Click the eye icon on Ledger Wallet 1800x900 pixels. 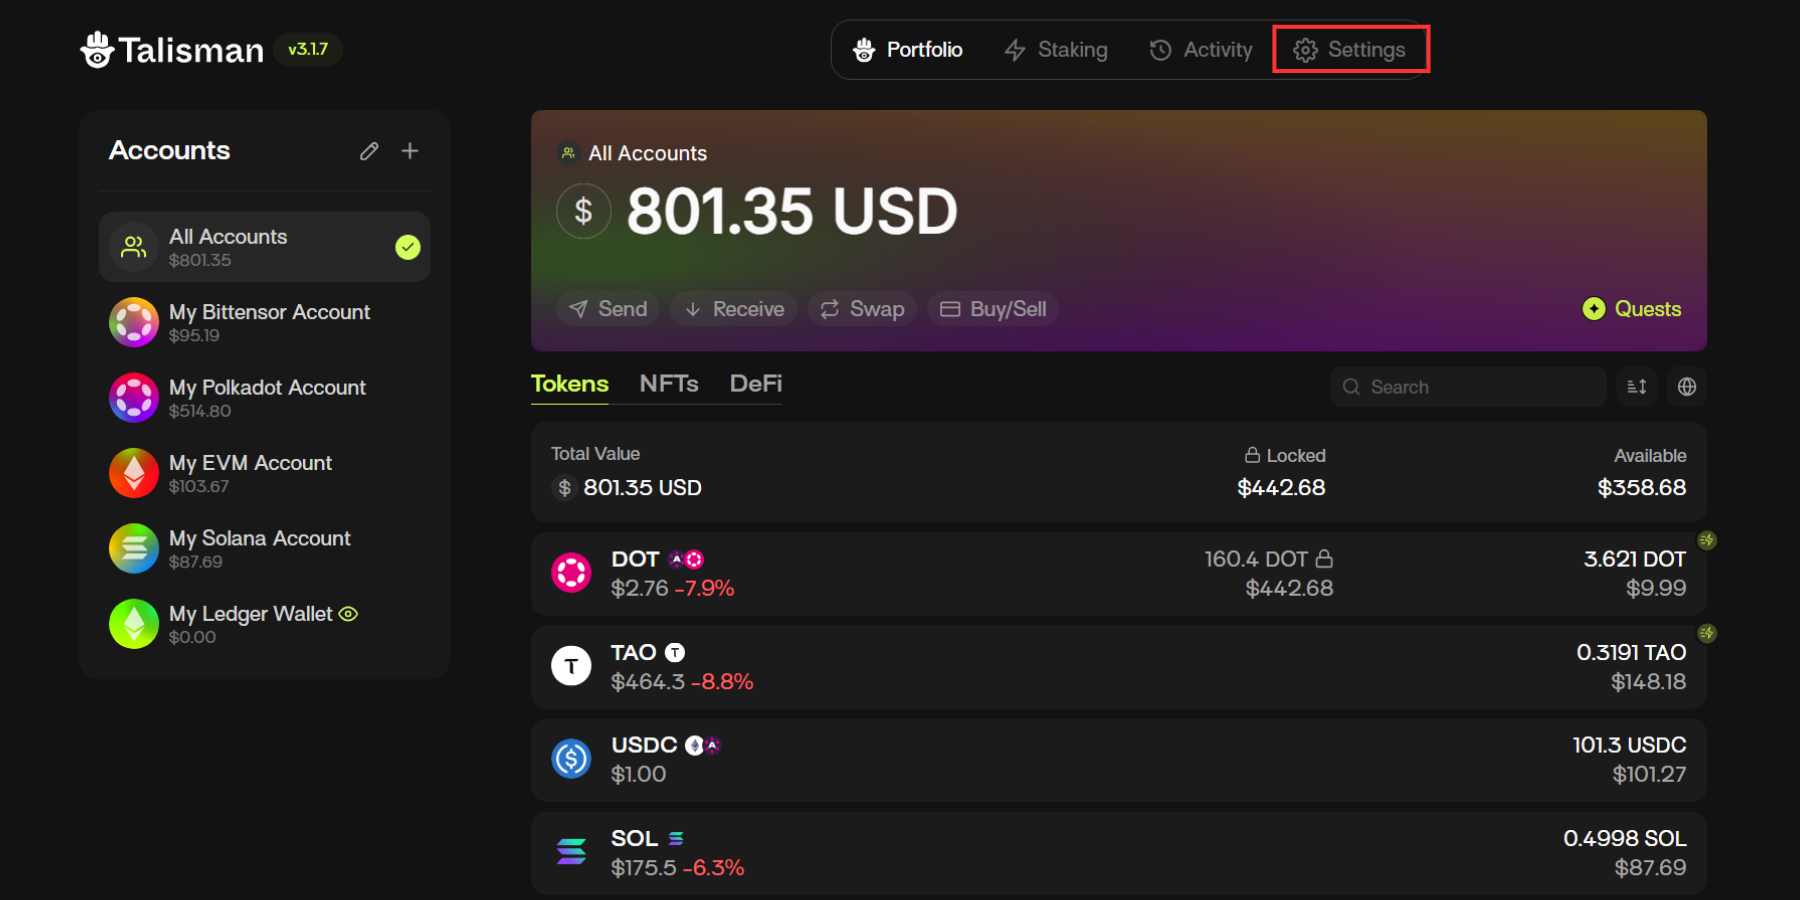348,614
